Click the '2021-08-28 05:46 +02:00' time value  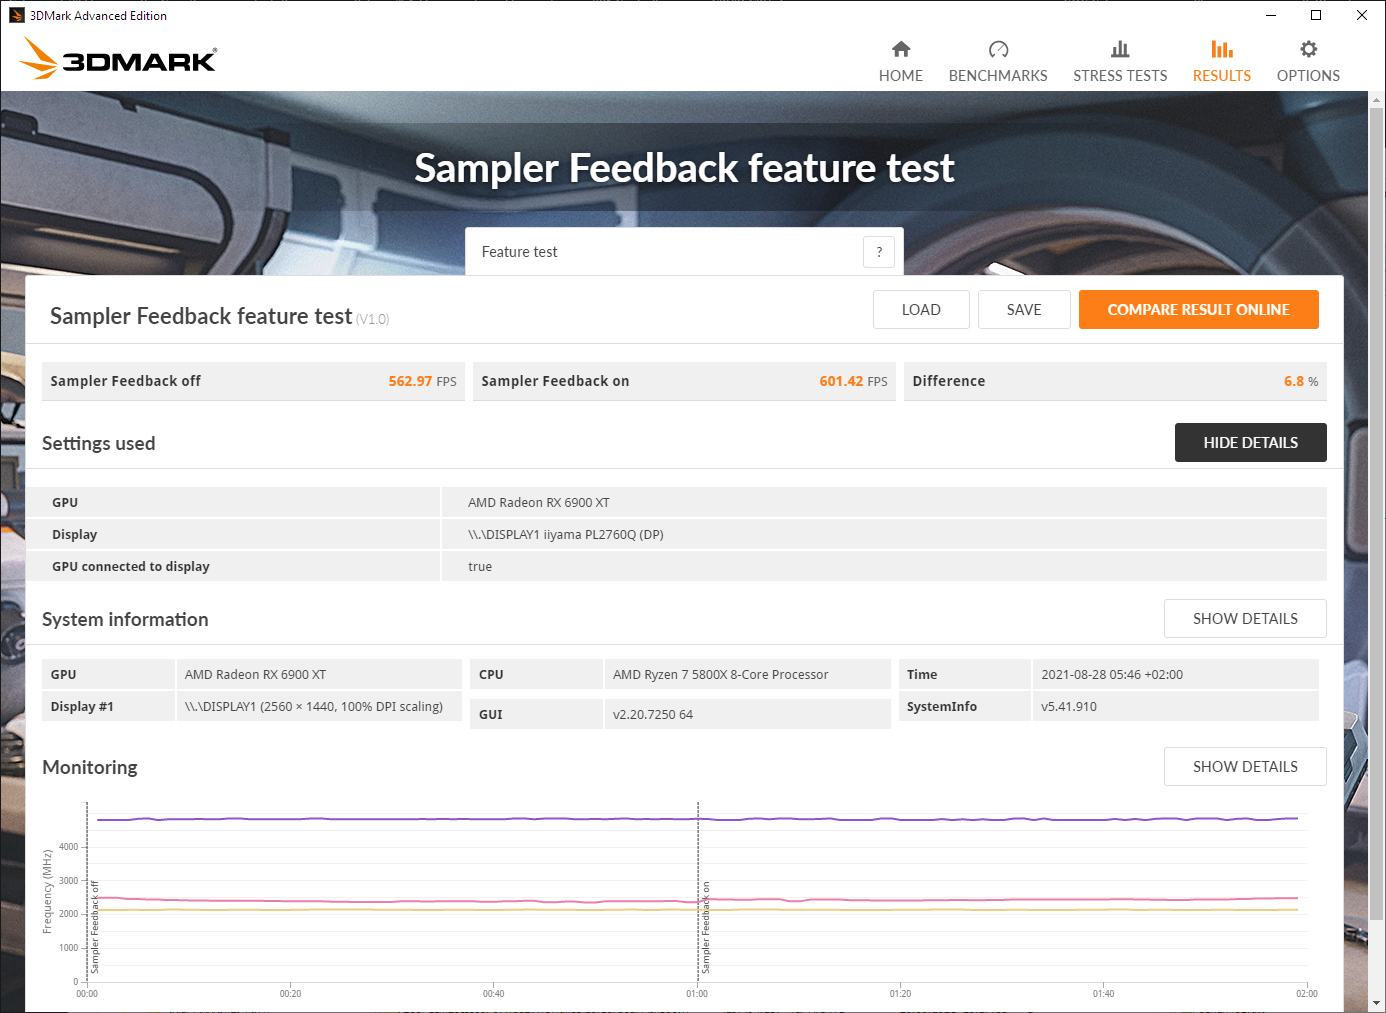[x=1112, y=675]
